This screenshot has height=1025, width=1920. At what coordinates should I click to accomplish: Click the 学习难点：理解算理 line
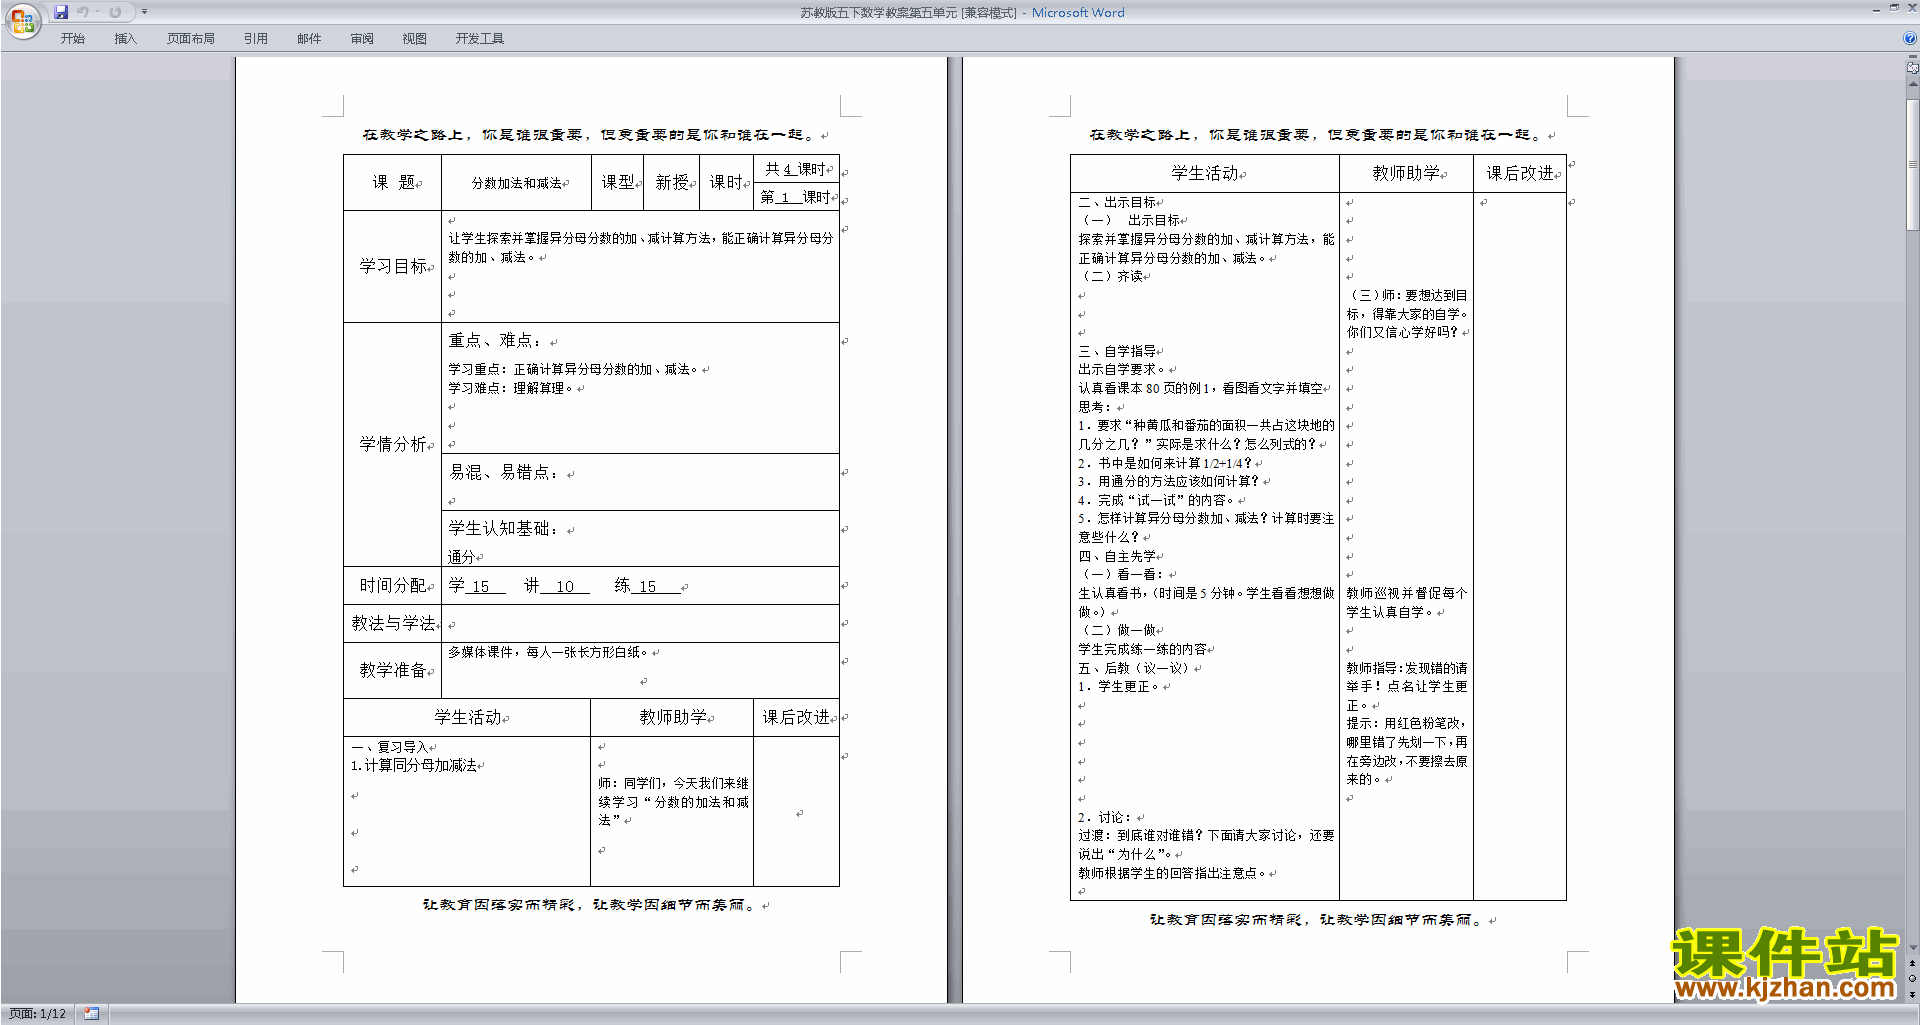(511, 388)
